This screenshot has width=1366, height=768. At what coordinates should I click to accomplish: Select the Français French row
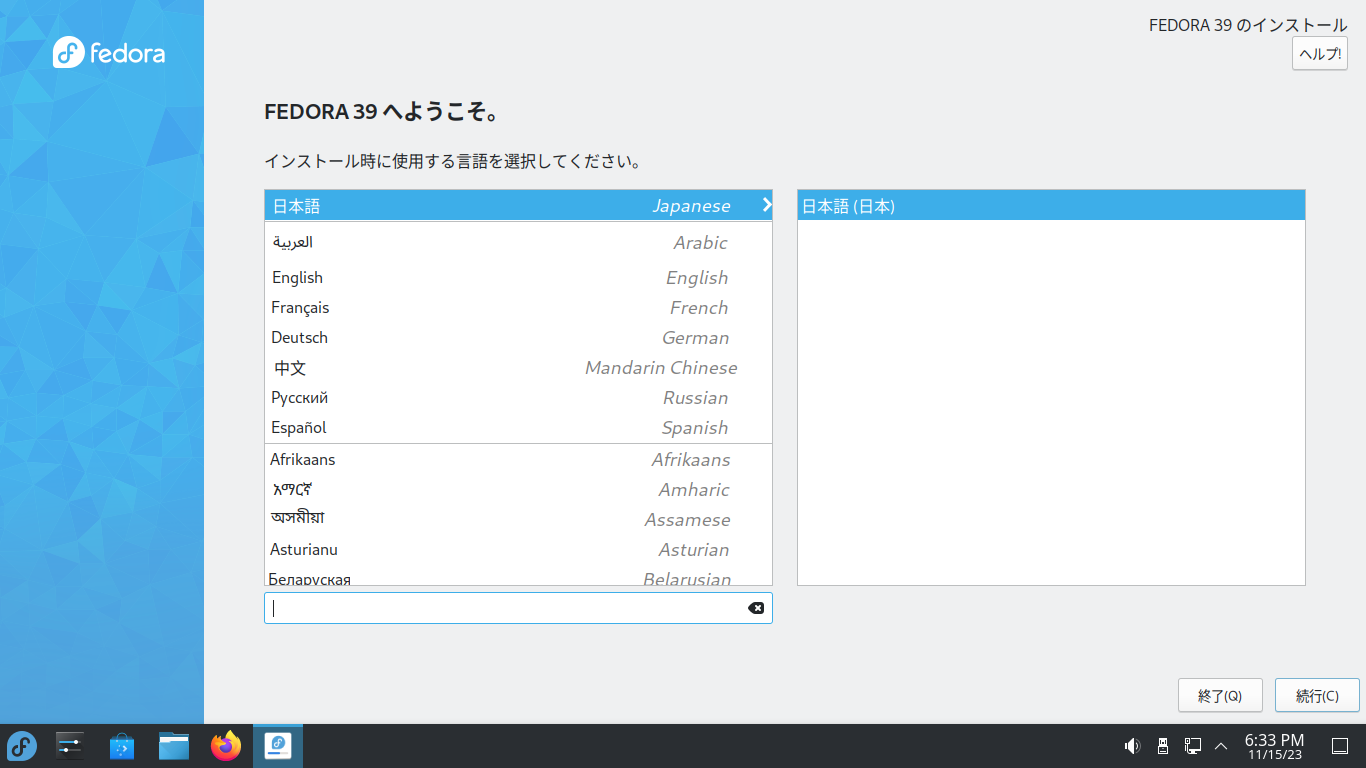pyautogui.click(x=518, y=308)
